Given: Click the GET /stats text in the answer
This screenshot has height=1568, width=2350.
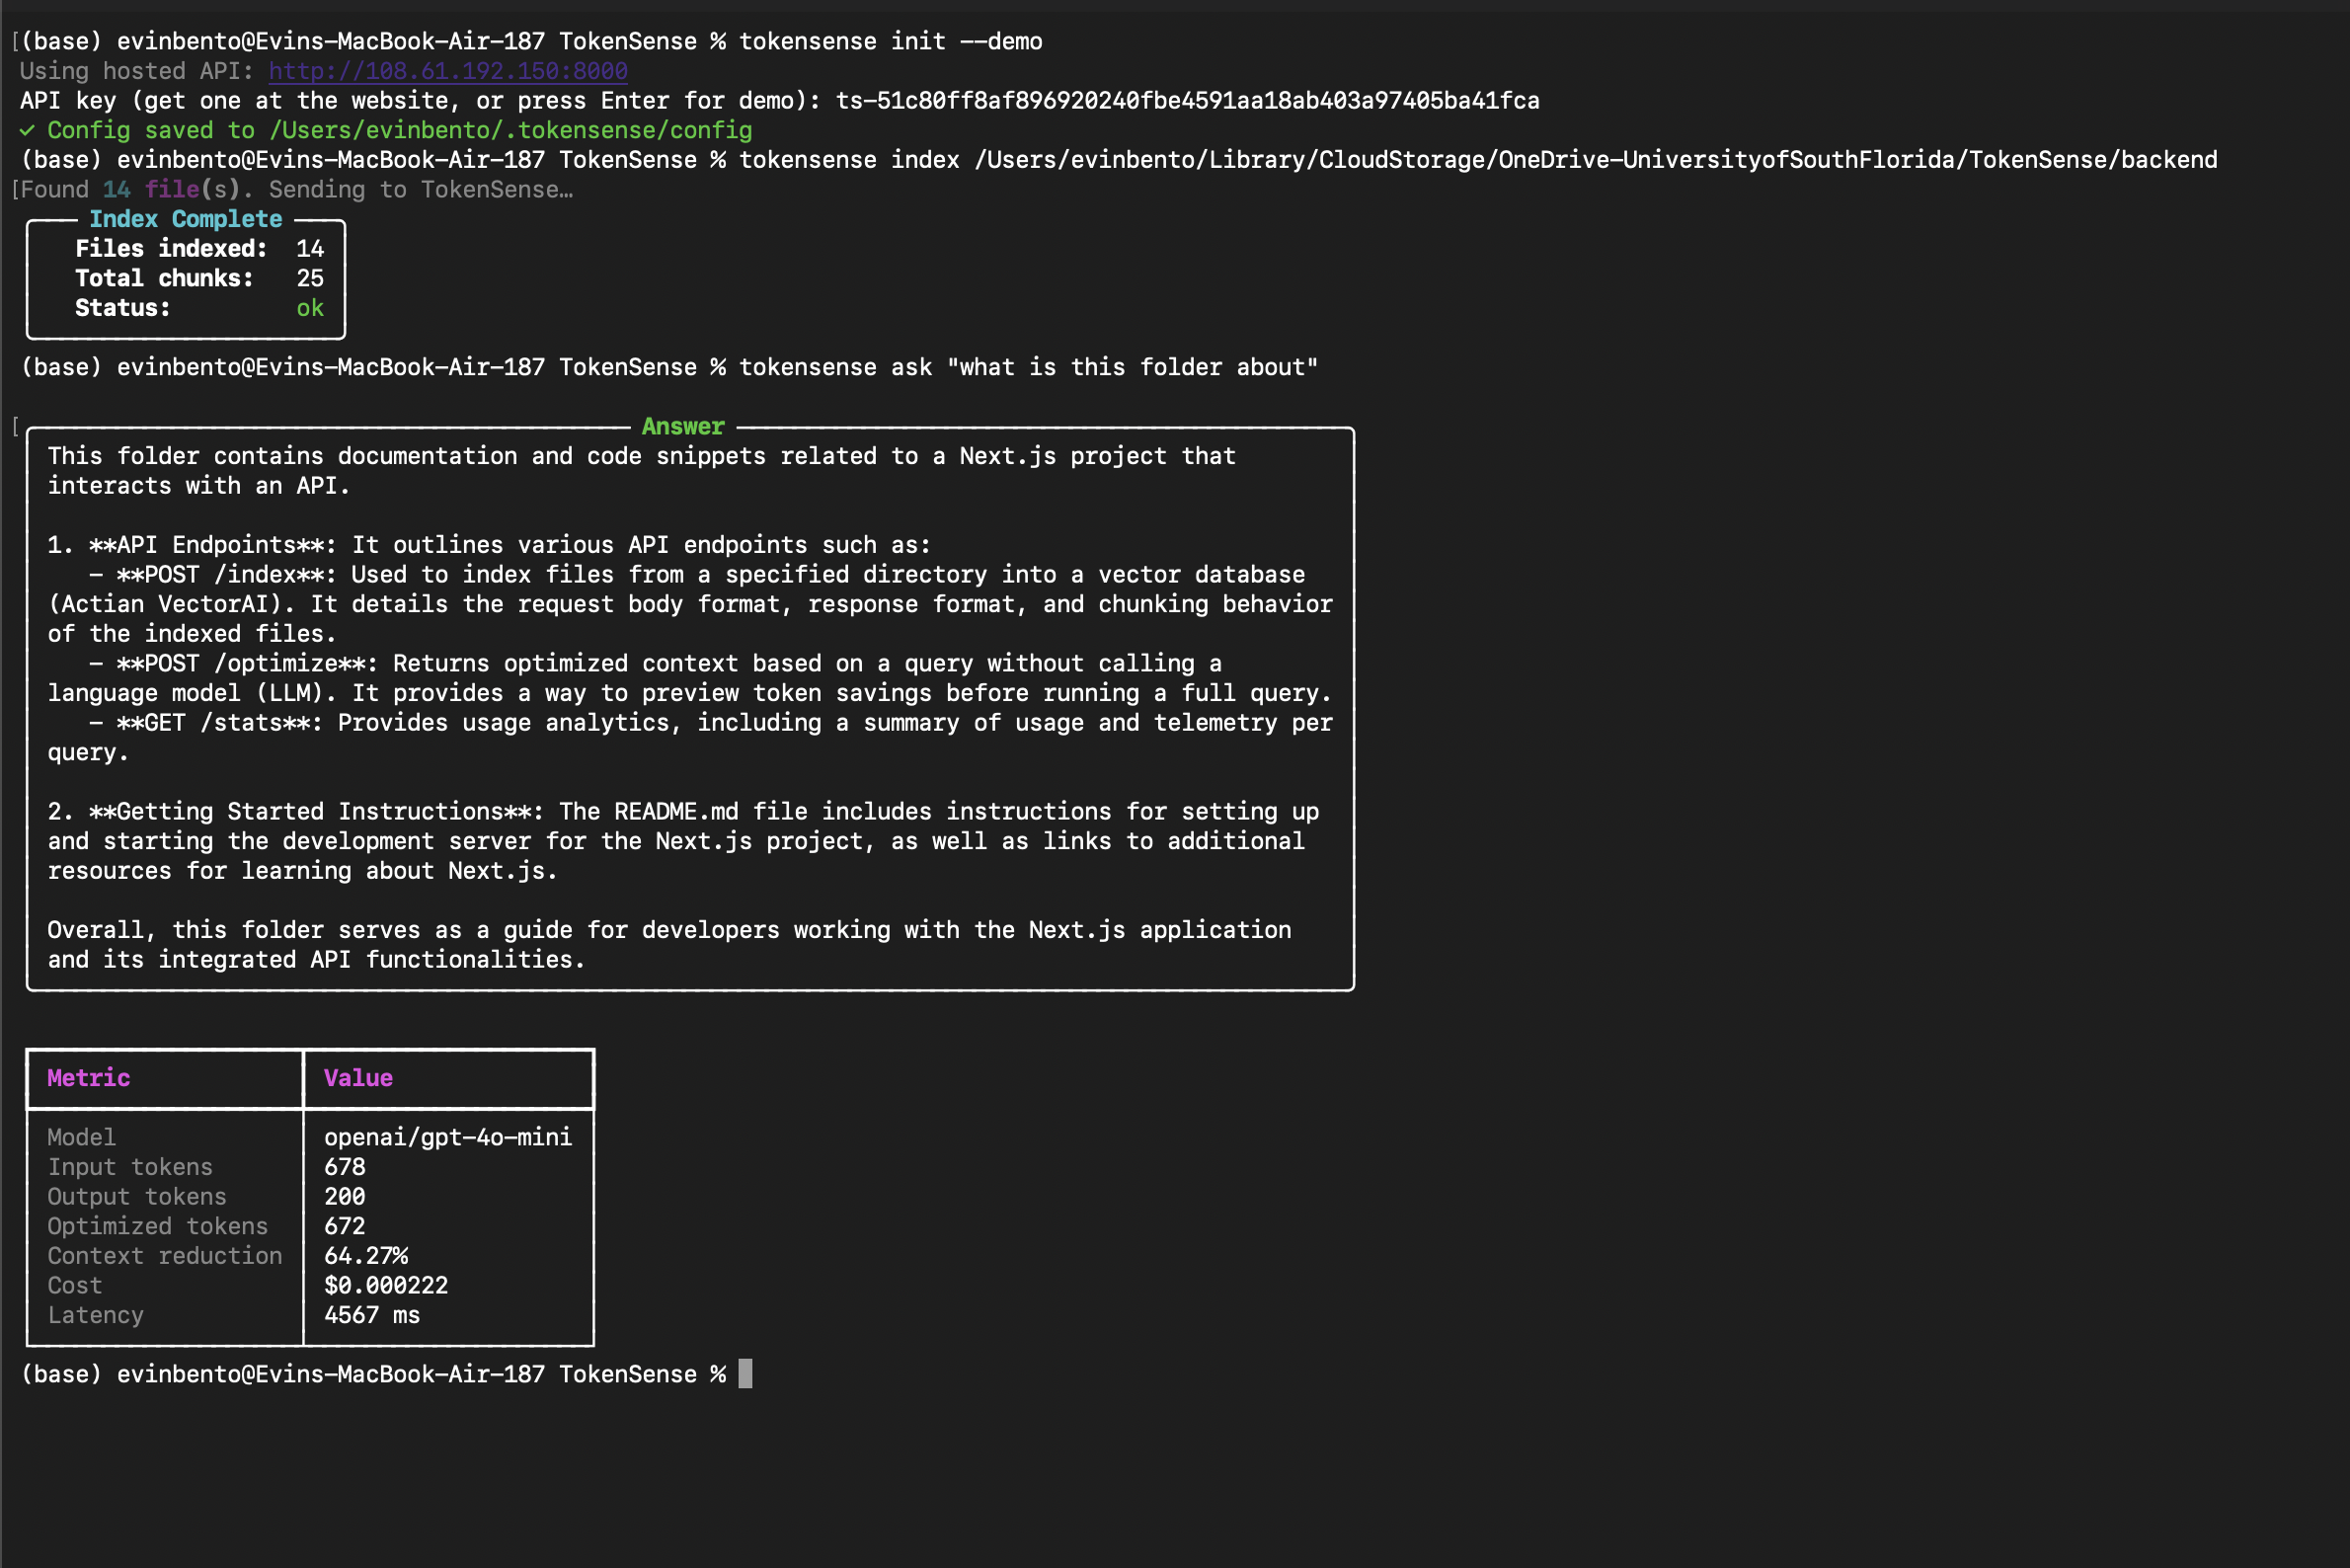Looking at the screenshot, I should [212, 722].
